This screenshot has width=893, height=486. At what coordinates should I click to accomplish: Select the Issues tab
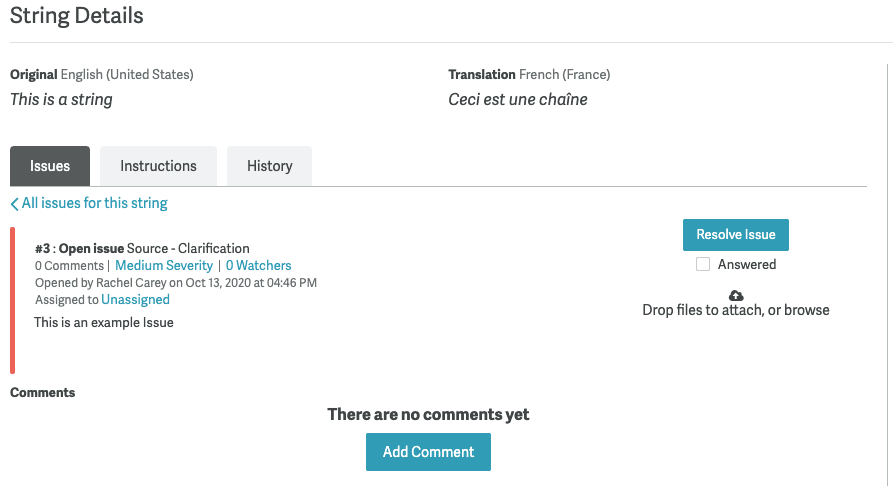coord(50,166)
